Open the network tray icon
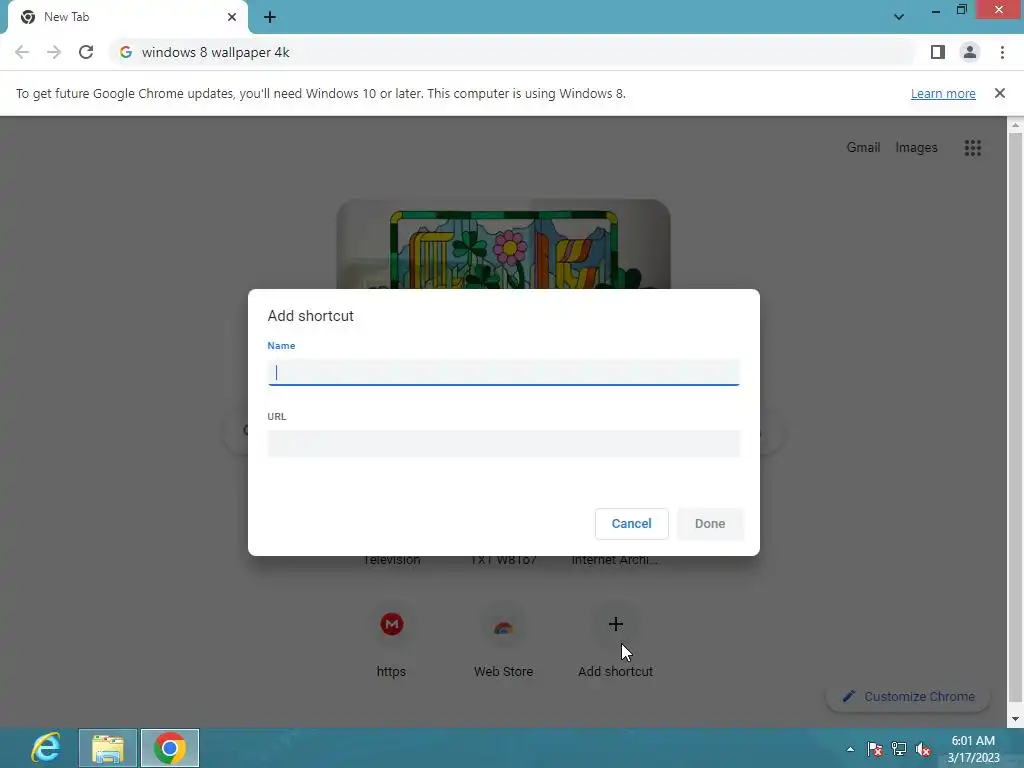This screenshot has width=1024, height=768. (x=899, y=749)
